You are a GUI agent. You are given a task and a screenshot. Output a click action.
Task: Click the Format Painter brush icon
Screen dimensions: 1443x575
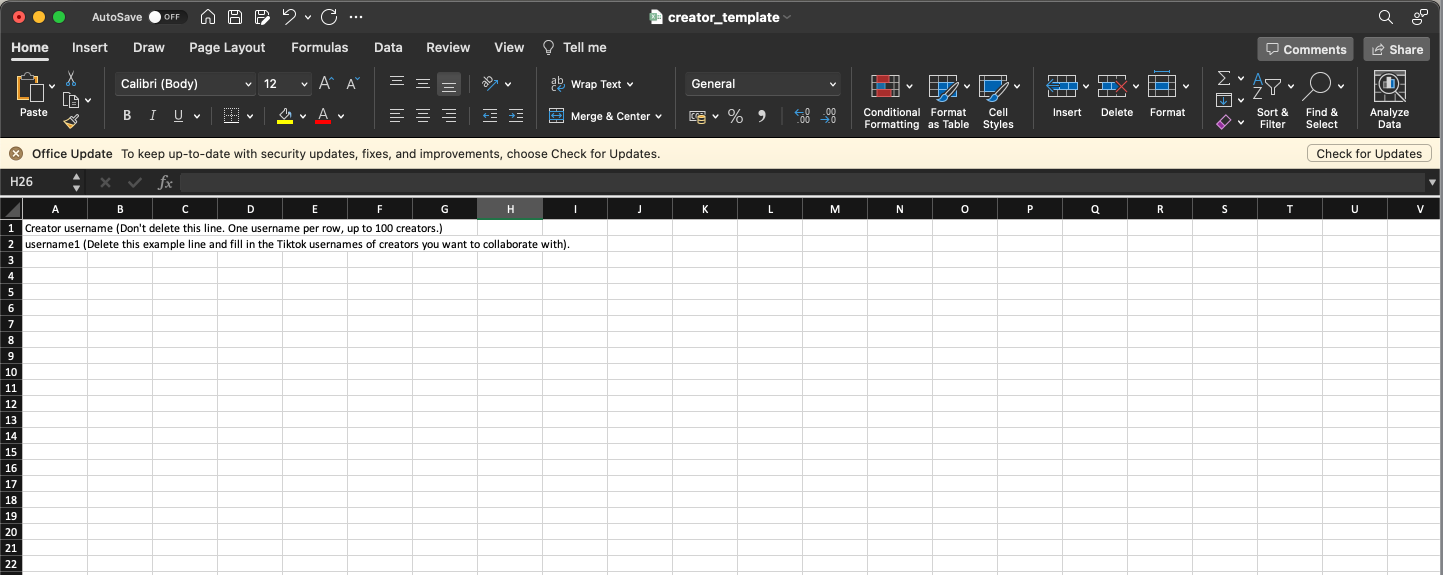71,121
